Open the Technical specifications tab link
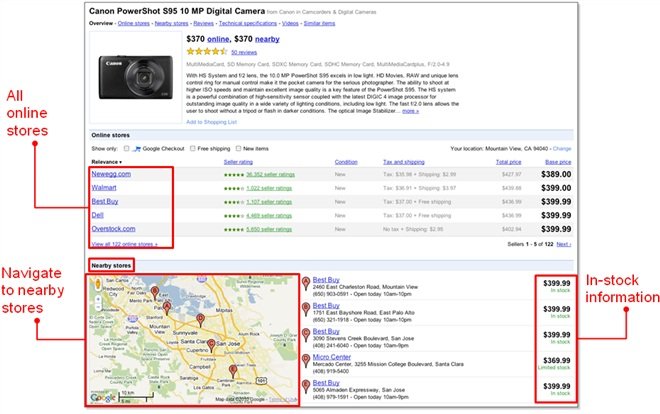 [248, 23]
